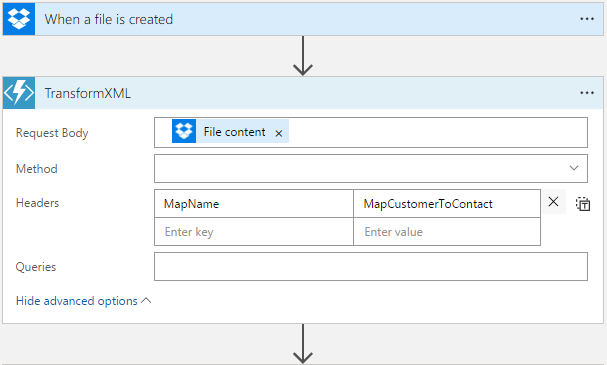Remove the File content token with its x
This screenshot has height=365, width=607.
[279, 134]
